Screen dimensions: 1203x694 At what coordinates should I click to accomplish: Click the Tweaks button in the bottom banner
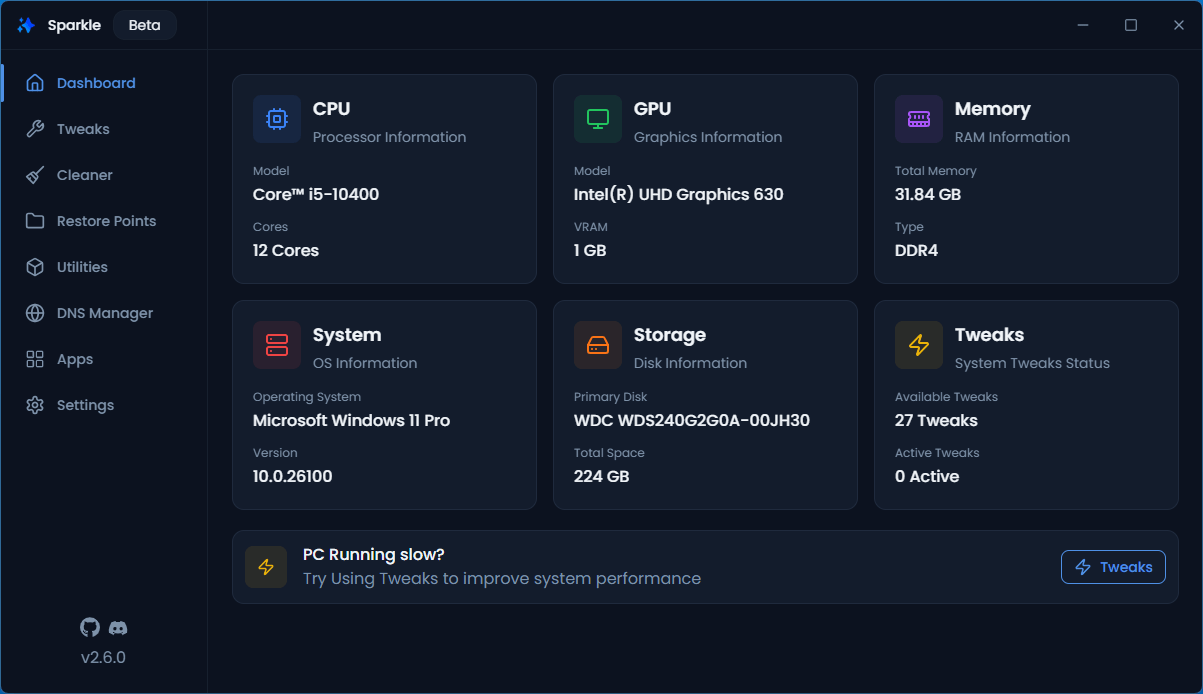click(x=1113, y=567)
